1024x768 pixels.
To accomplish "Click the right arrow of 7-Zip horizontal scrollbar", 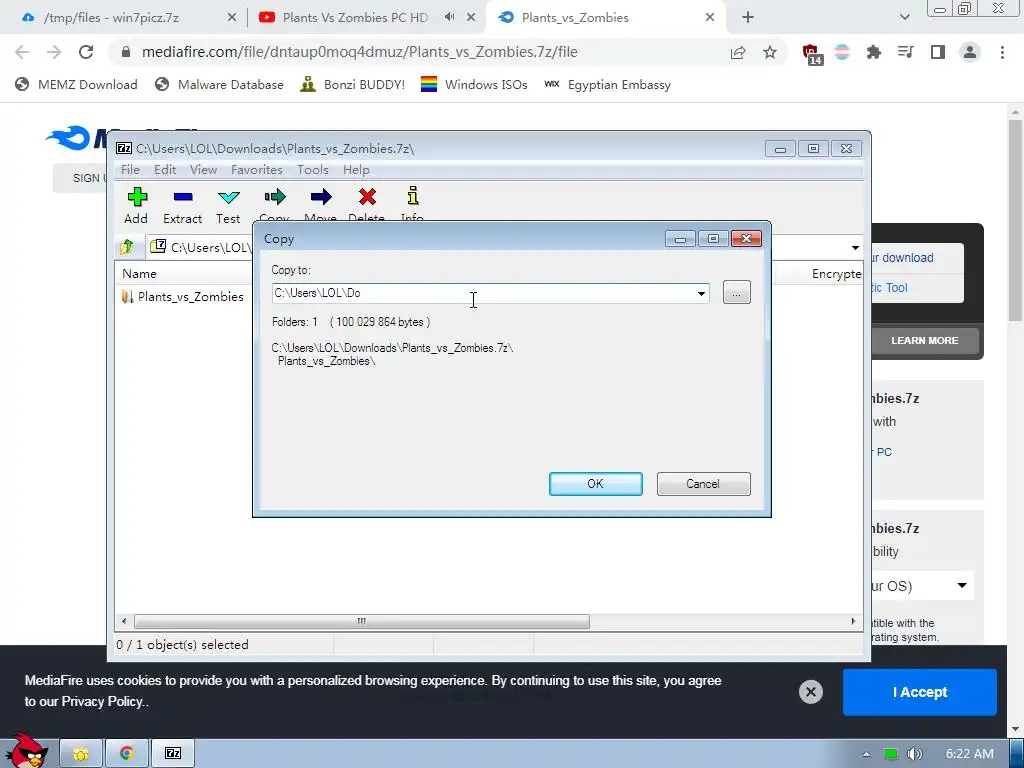I will click(853, 621).
